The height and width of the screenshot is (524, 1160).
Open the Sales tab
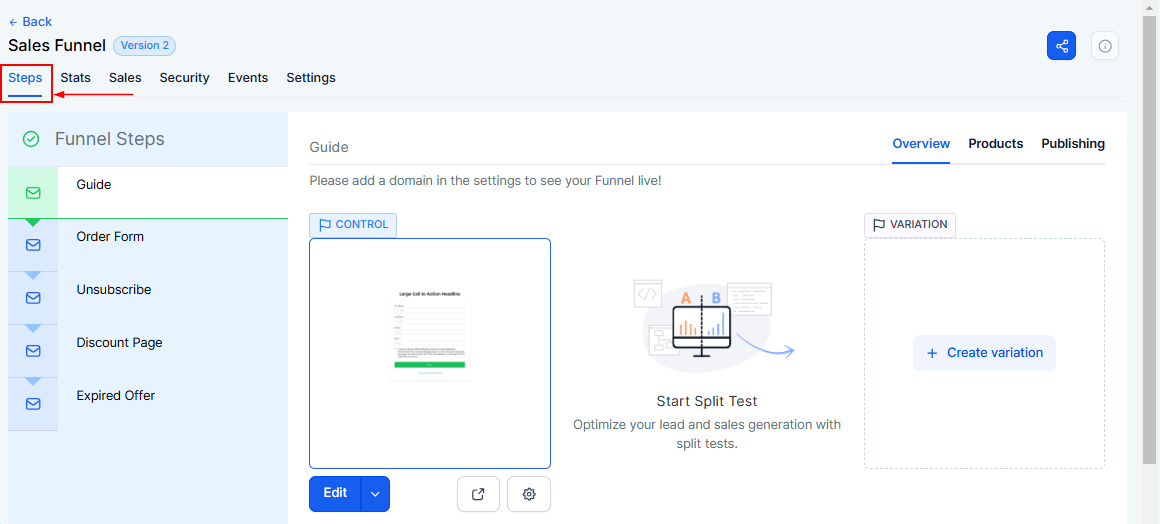[125, 78]
